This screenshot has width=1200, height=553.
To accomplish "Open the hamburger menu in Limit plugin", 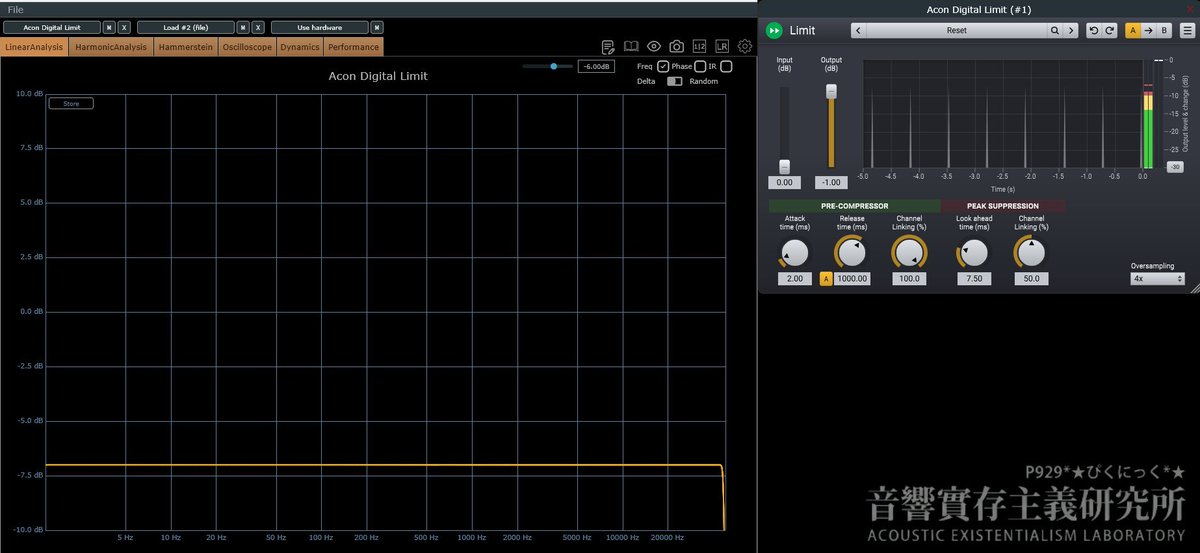I will 1187,31.
